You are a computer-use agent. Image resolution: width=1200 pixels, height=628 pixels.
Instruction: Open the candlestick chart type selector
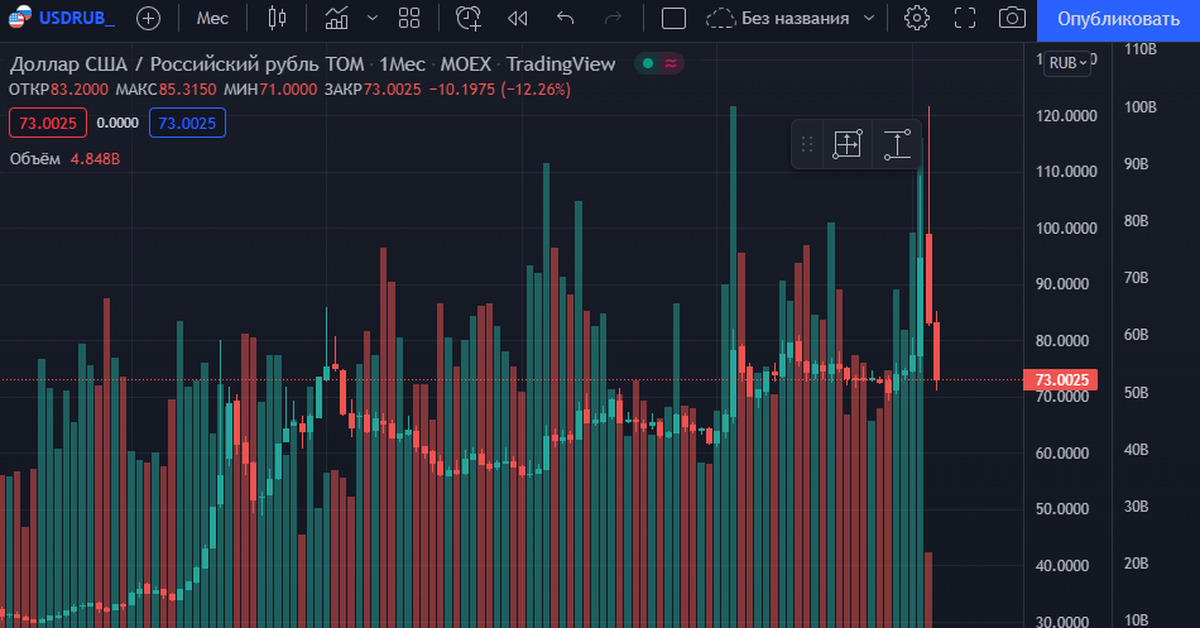277,18
